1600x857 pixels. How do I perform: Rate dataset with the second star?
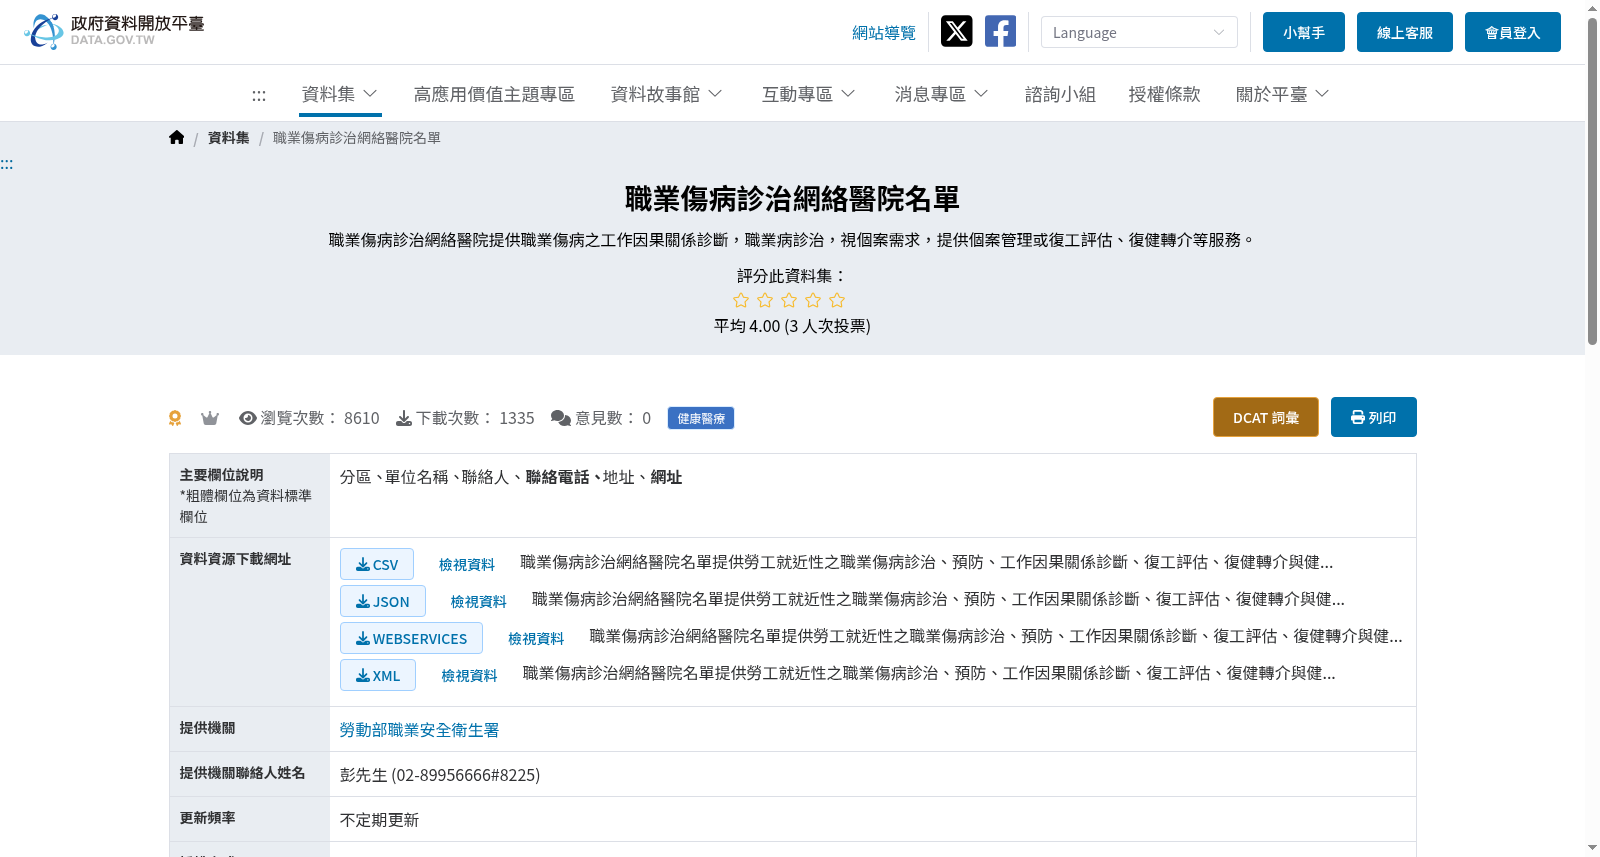click(765, 300)
